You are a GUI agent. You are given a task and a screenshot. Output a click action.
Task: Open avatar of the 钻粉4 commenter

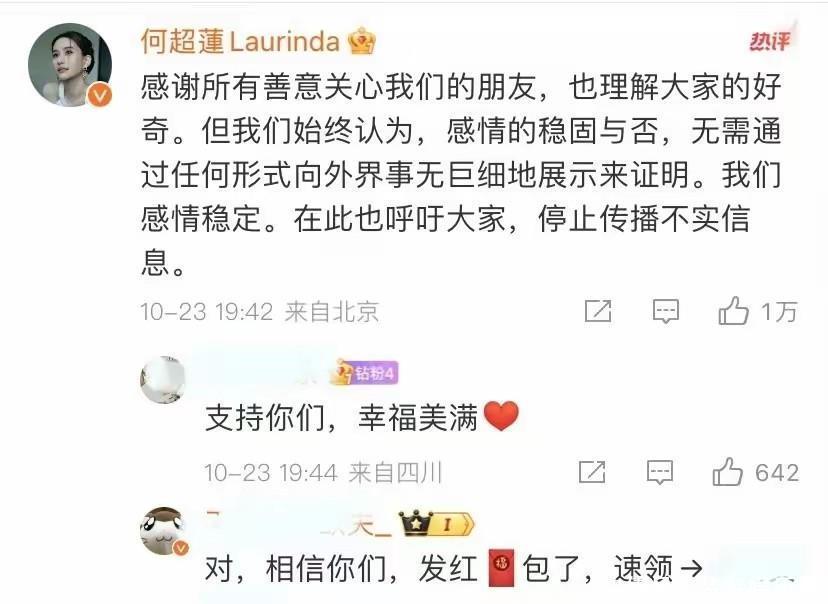pyautogui.click(x=163, y=380)
